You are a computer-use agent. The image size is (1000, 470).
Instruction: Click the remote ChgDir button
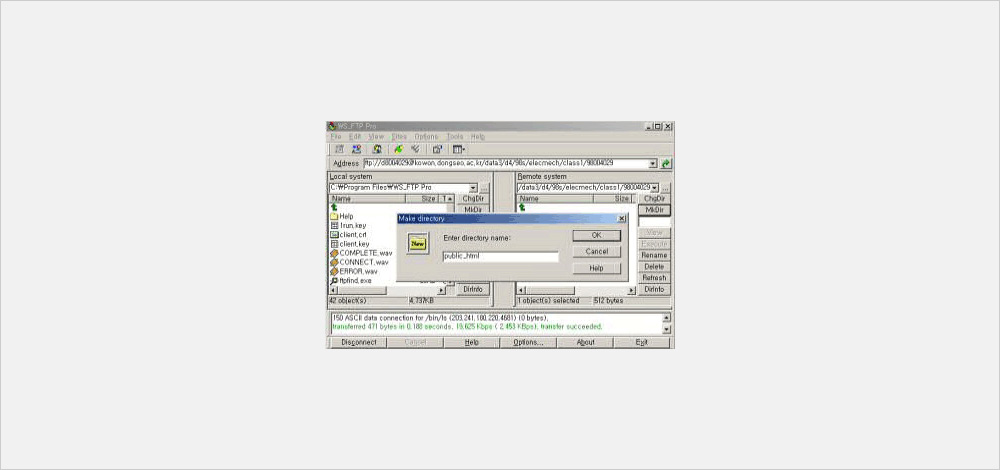pyautogui.click(x=655, y=199)
